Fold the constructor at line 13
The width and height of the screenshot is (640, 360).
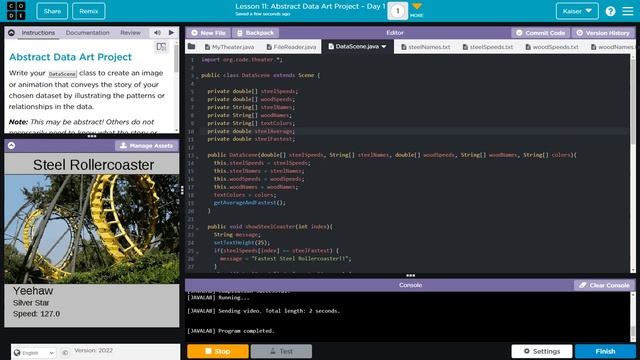coord(197,156)
